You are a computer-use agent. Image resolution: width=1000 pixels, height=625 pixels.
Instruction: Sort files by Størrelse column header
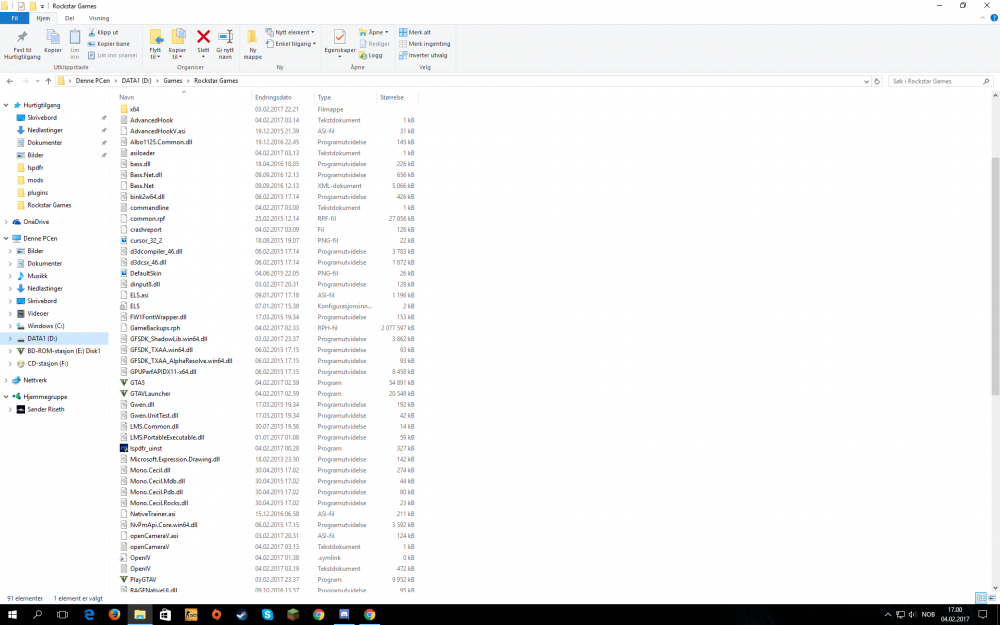pos(392,98)
